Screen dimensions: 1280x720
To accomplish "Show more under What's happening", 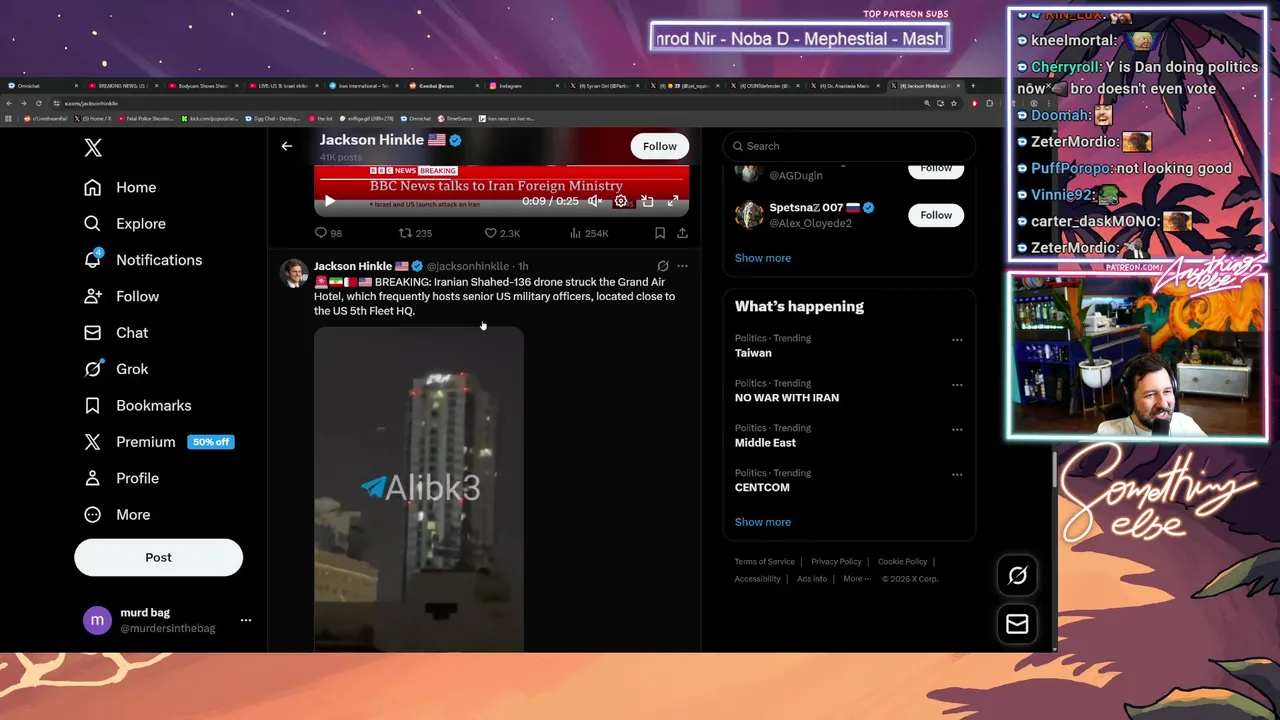I will (x=763, y=522).
